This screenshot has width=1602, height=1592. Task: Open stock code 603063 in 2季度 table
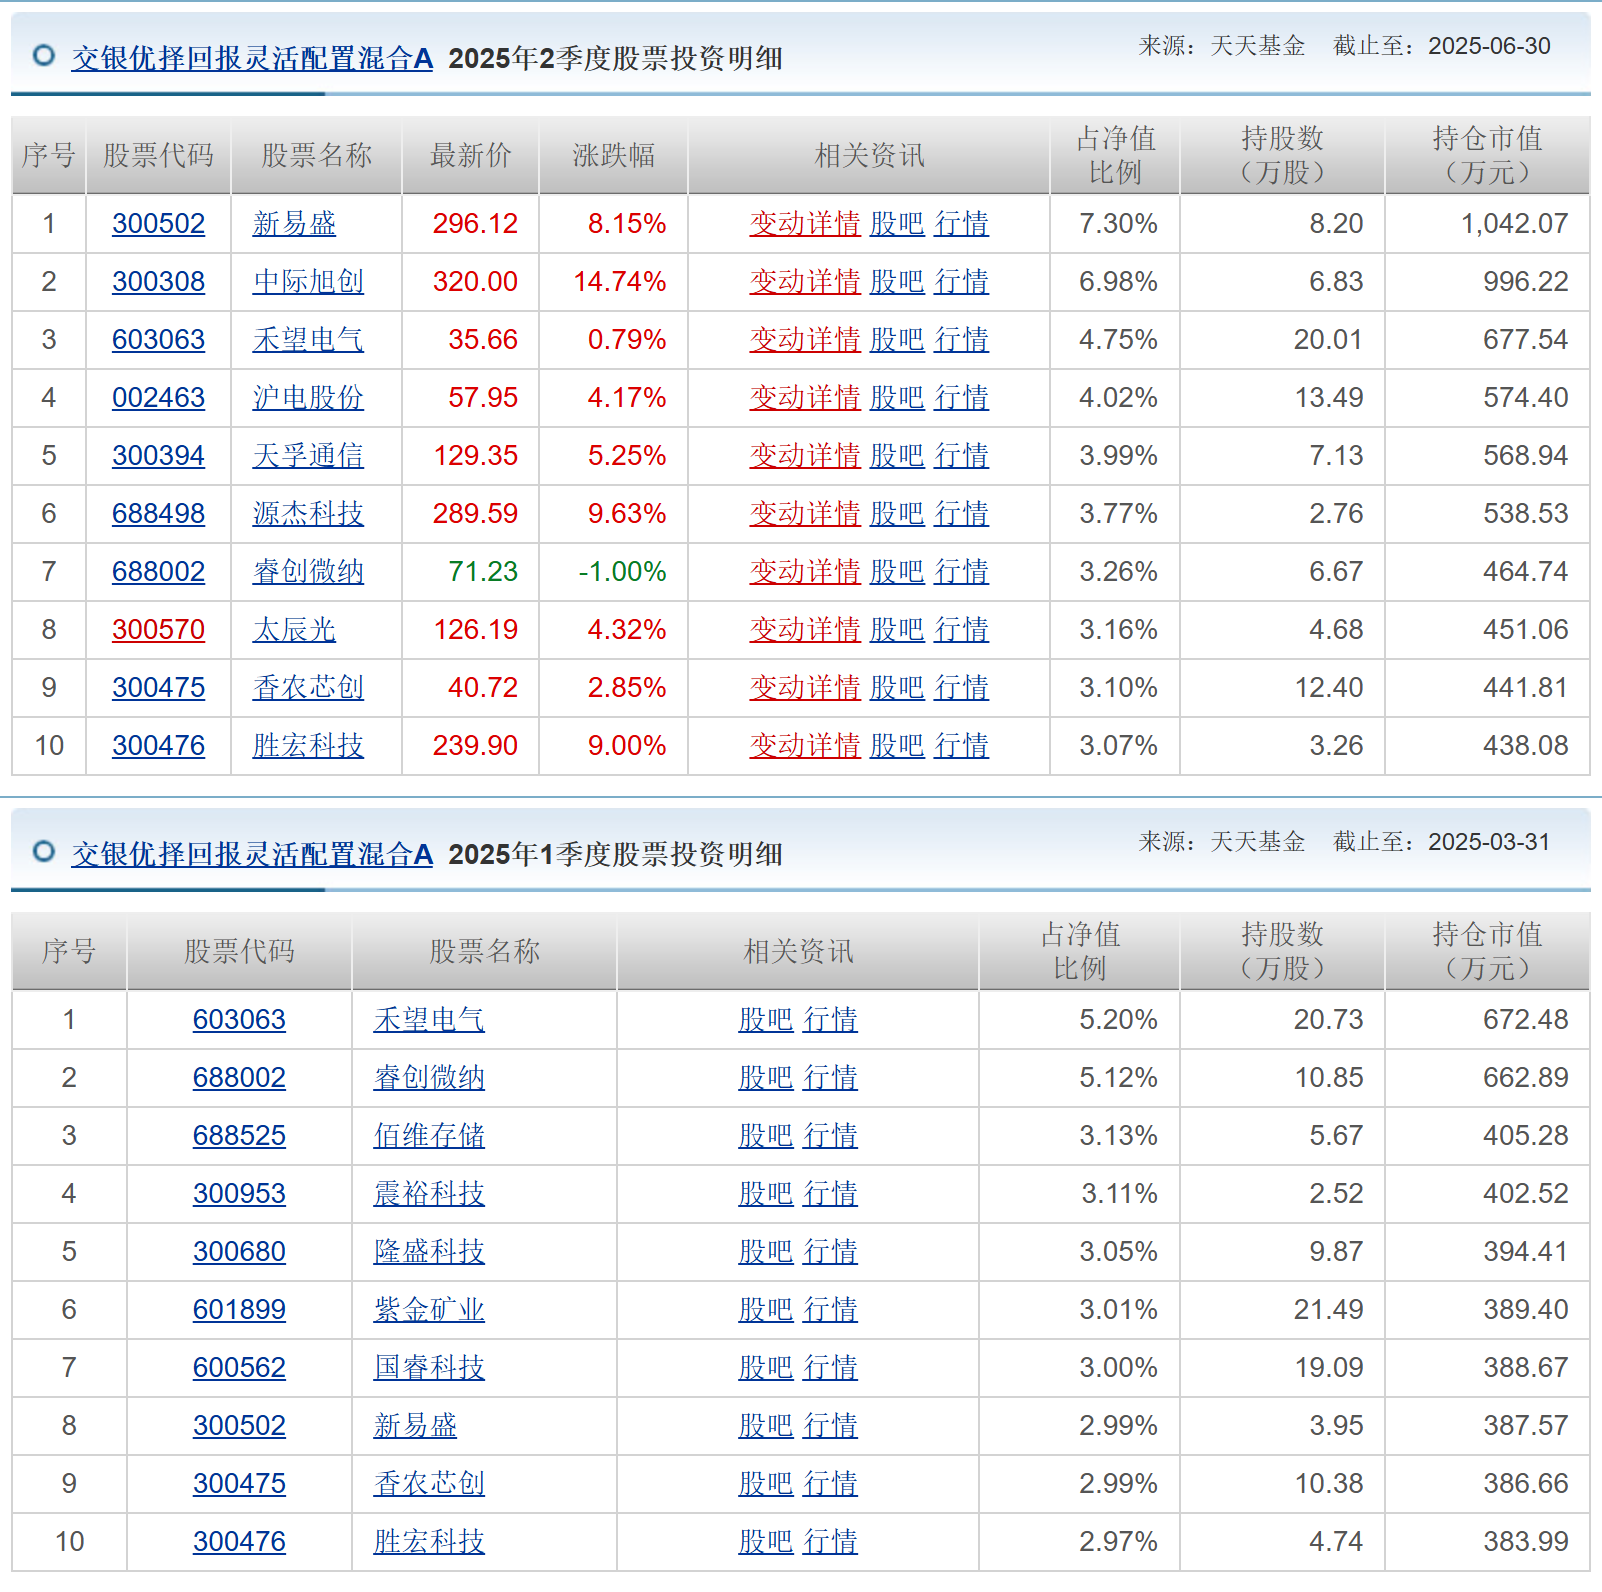click(x=158, y=340)
